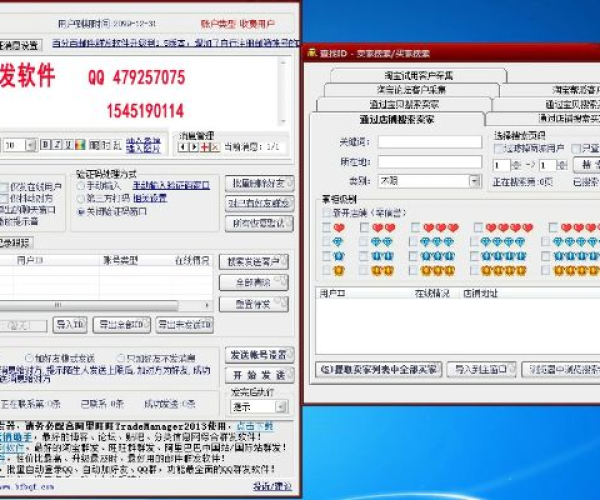
Task: Switch to 通过宝贝搜索卖家 tab
Action: 404,104
